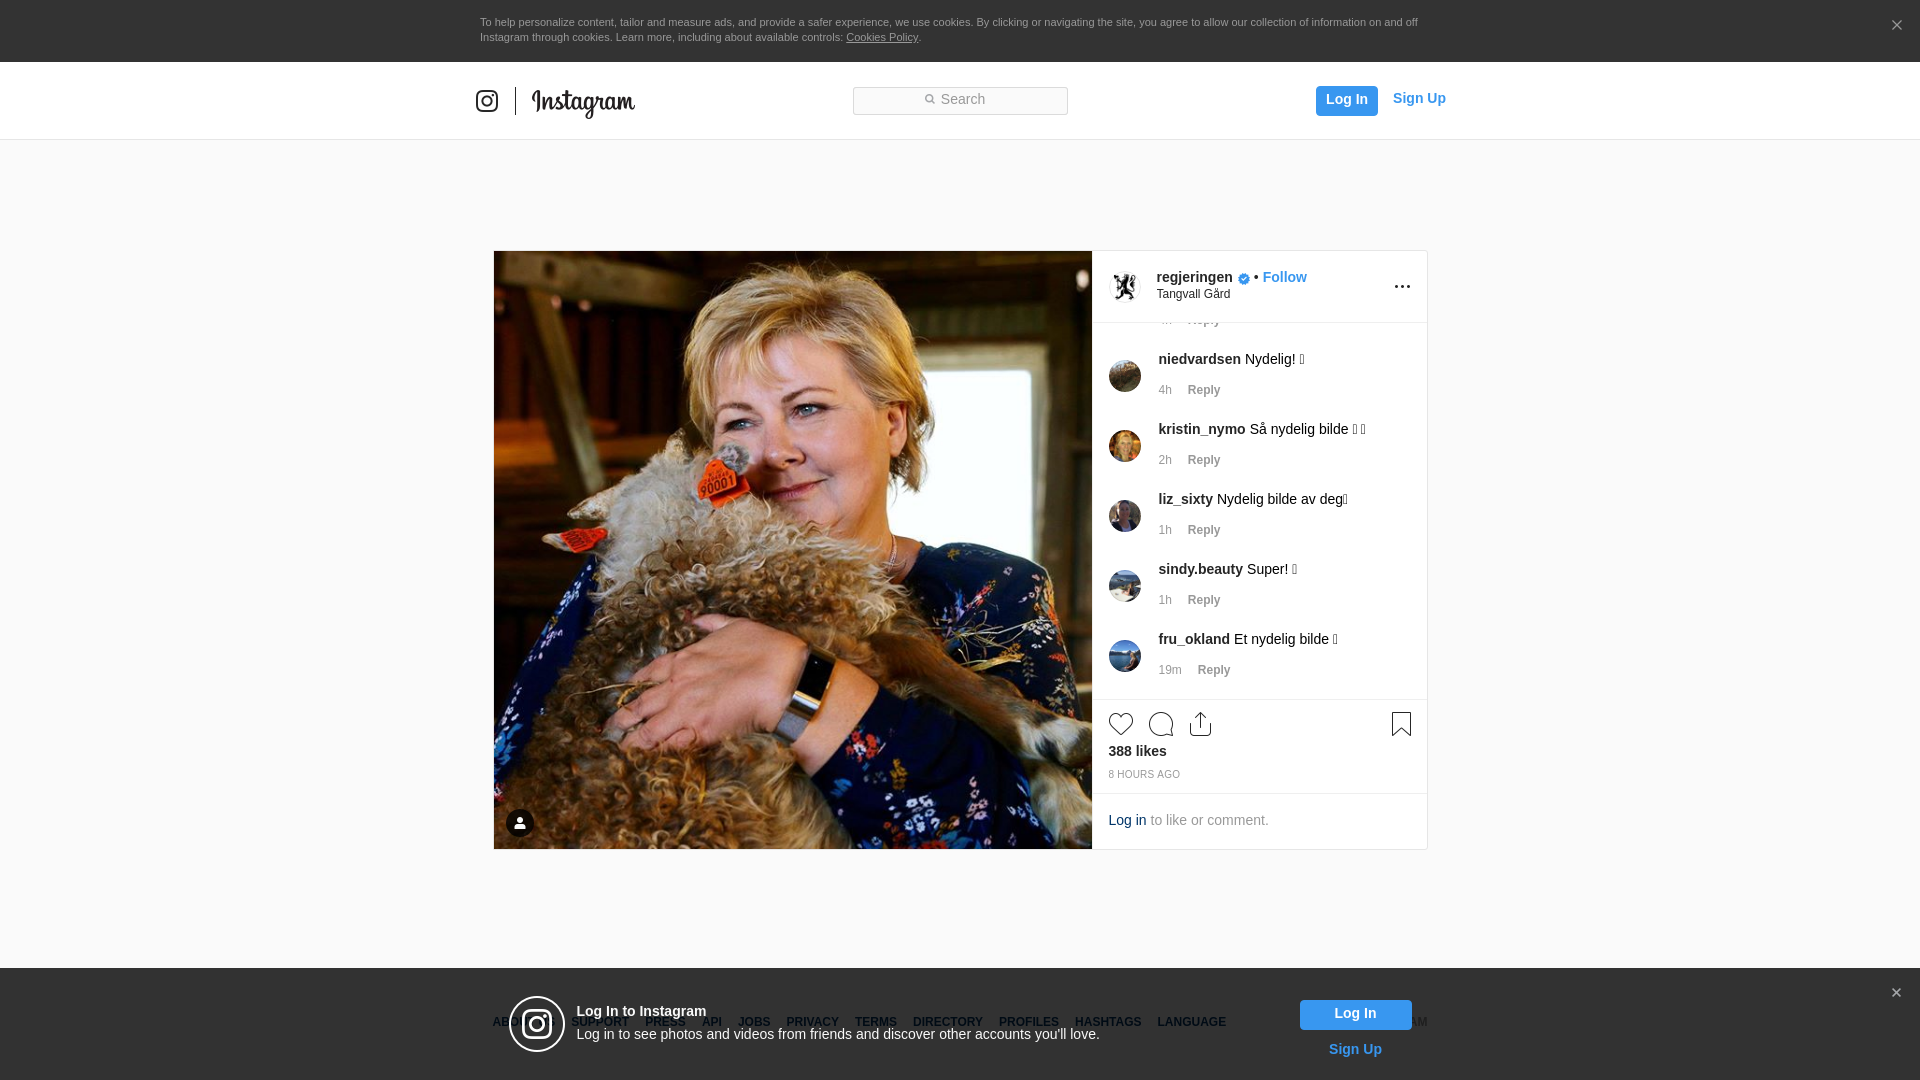Open the Sign Up link in header
Viewport: 1920px width, 1080px height.
1418,98
